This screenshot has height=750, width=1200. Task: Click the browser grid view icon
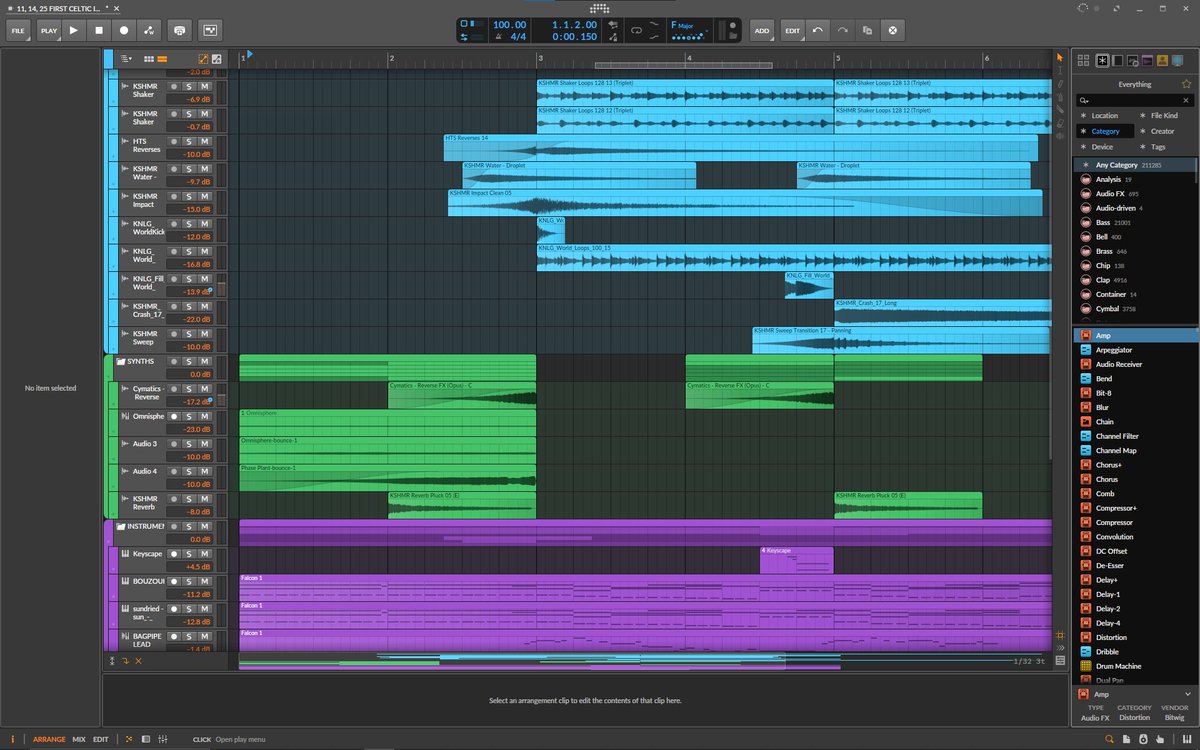(1082, 61)
